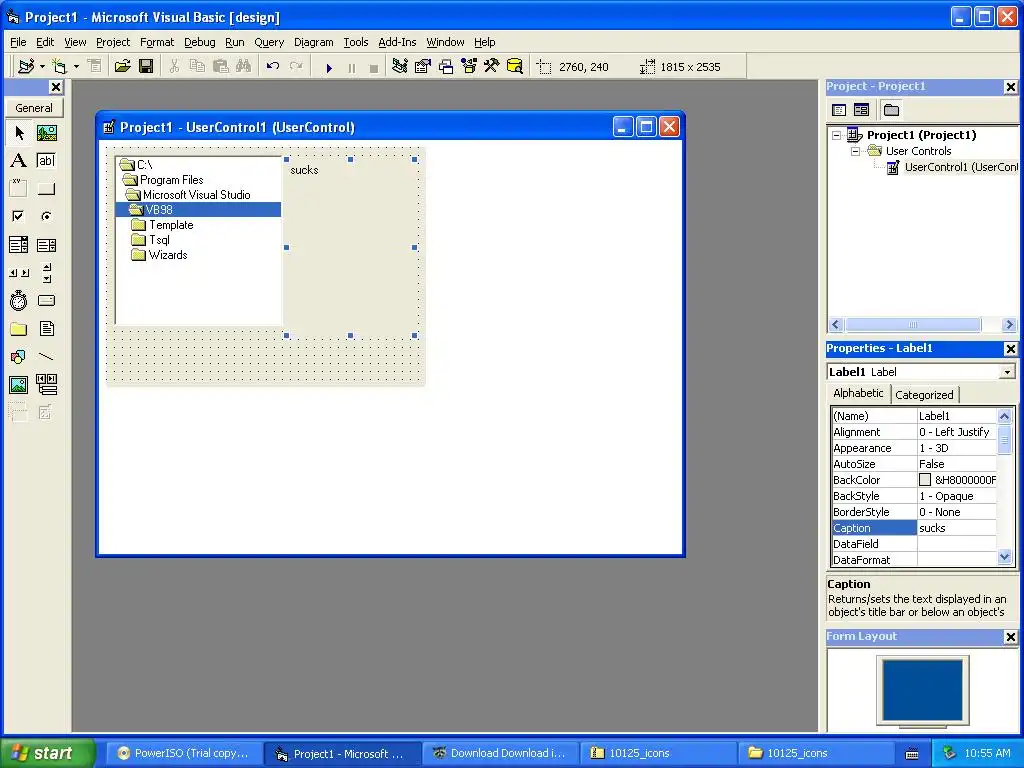Select the DirListBox control tool

tap(19, 328)
